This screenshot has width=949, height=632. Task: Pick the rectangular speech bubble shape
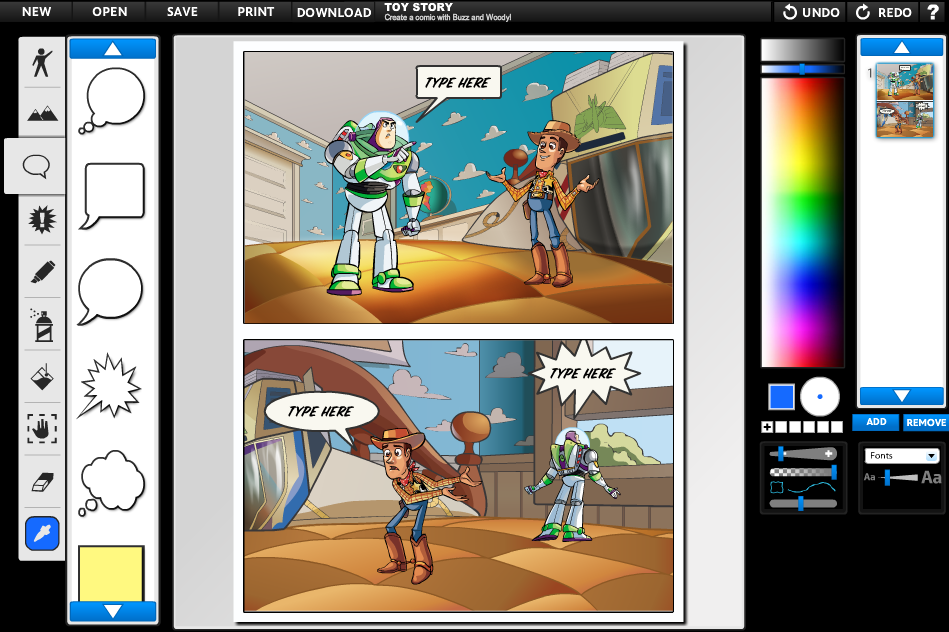113,196
